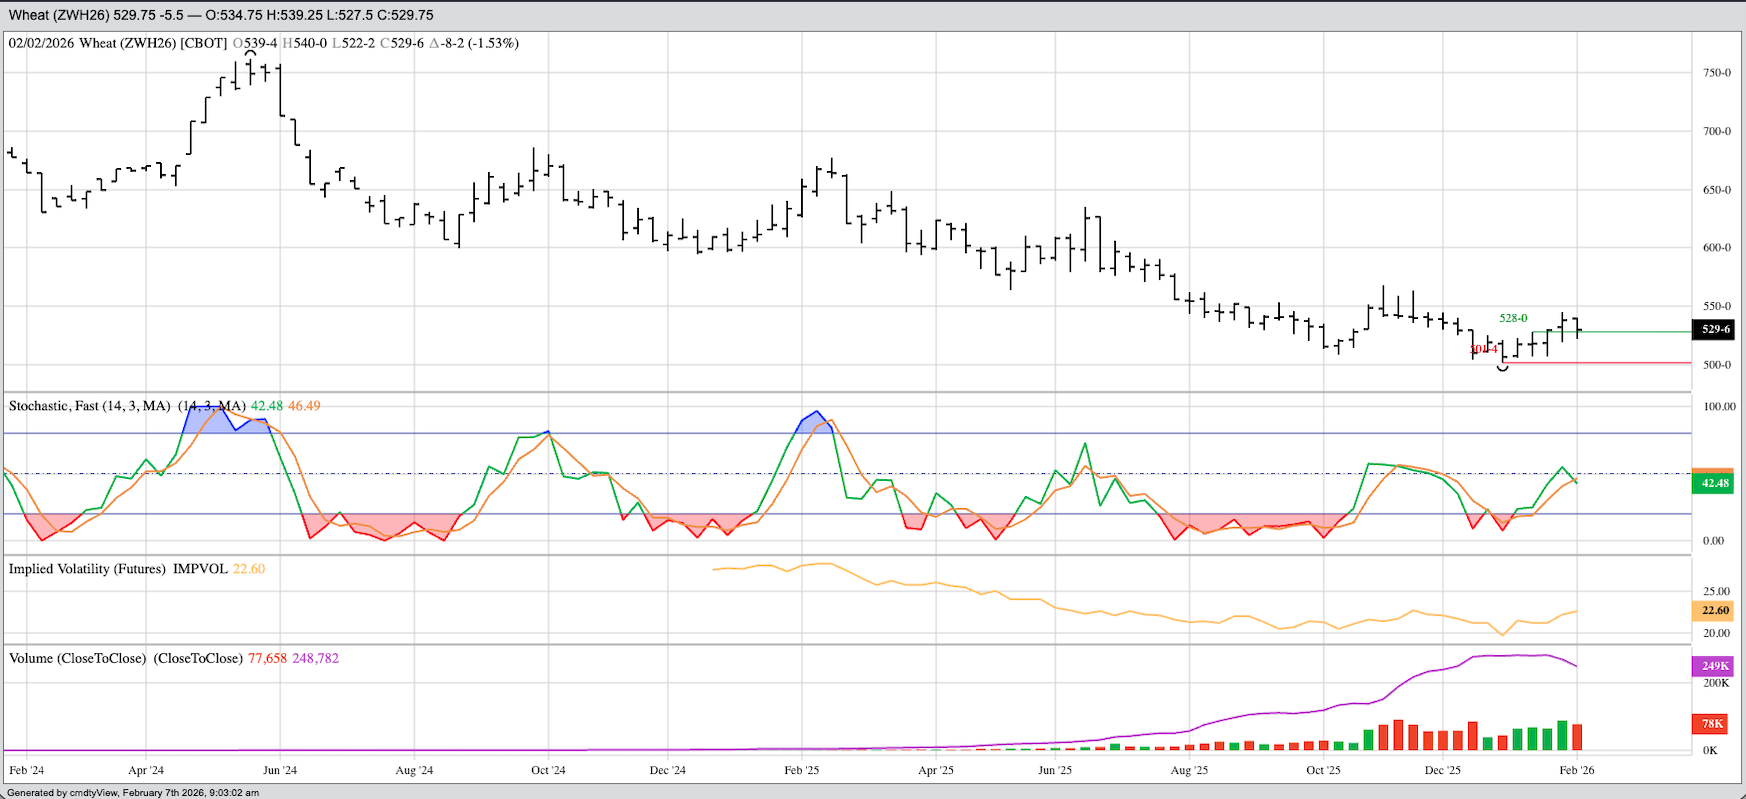Click the black 529-6 last price tag

[x=1711, y=329]
